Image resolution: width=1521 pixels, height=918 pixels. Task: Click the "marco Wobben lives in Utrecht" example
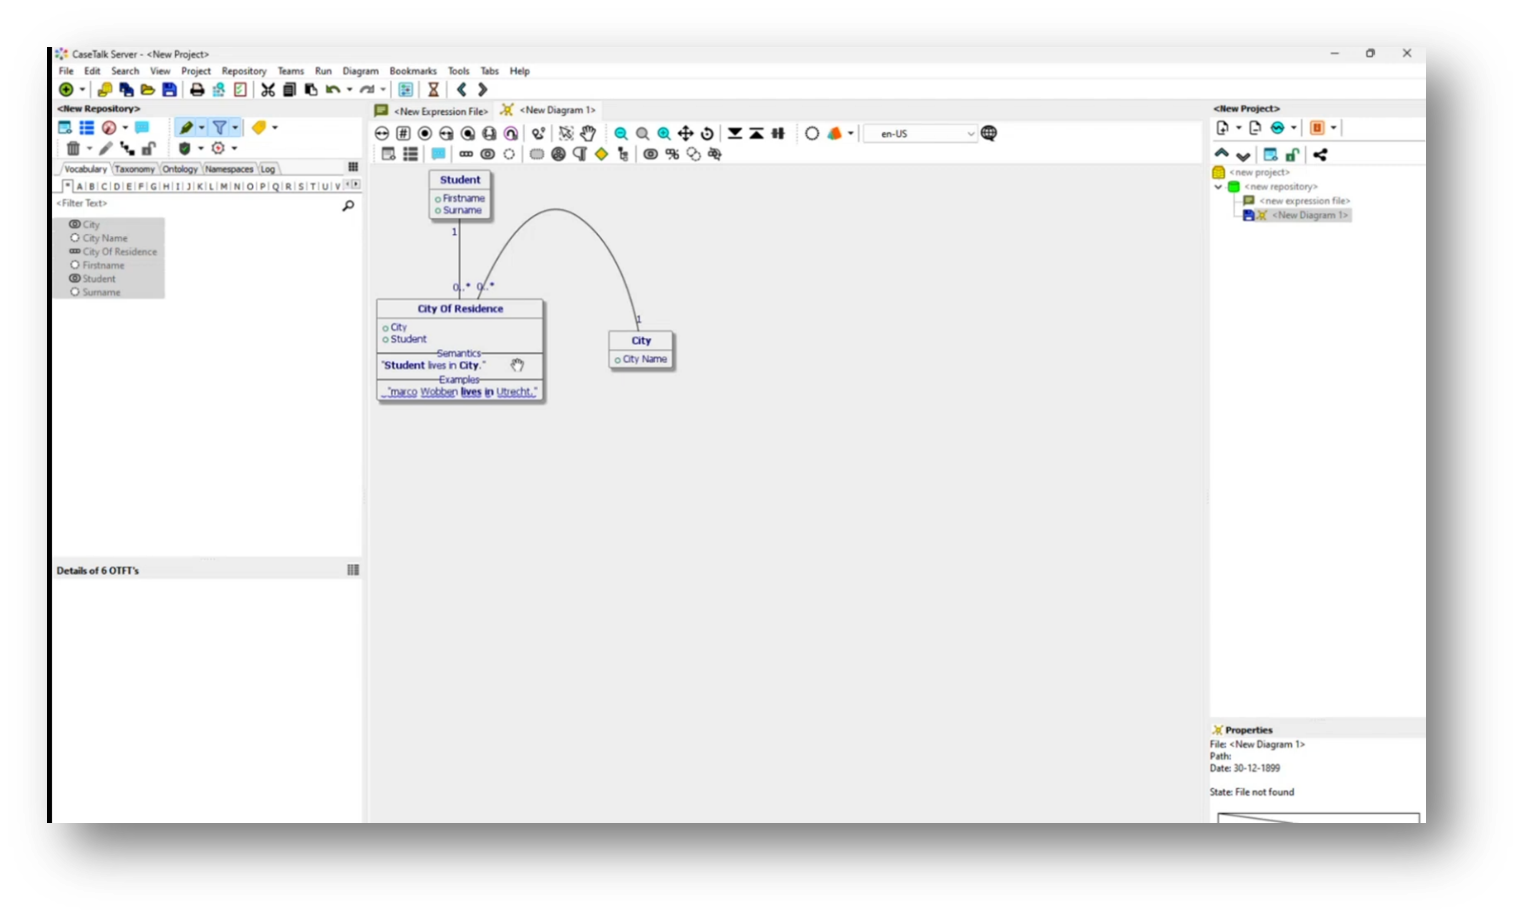(461, 392)
